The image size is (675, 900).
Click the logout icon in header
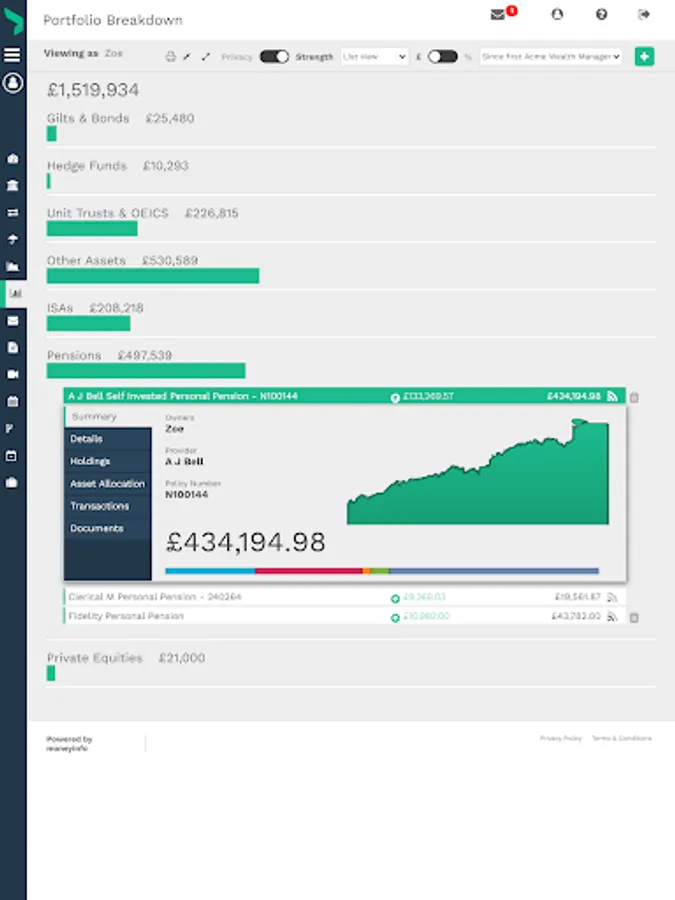644,14
